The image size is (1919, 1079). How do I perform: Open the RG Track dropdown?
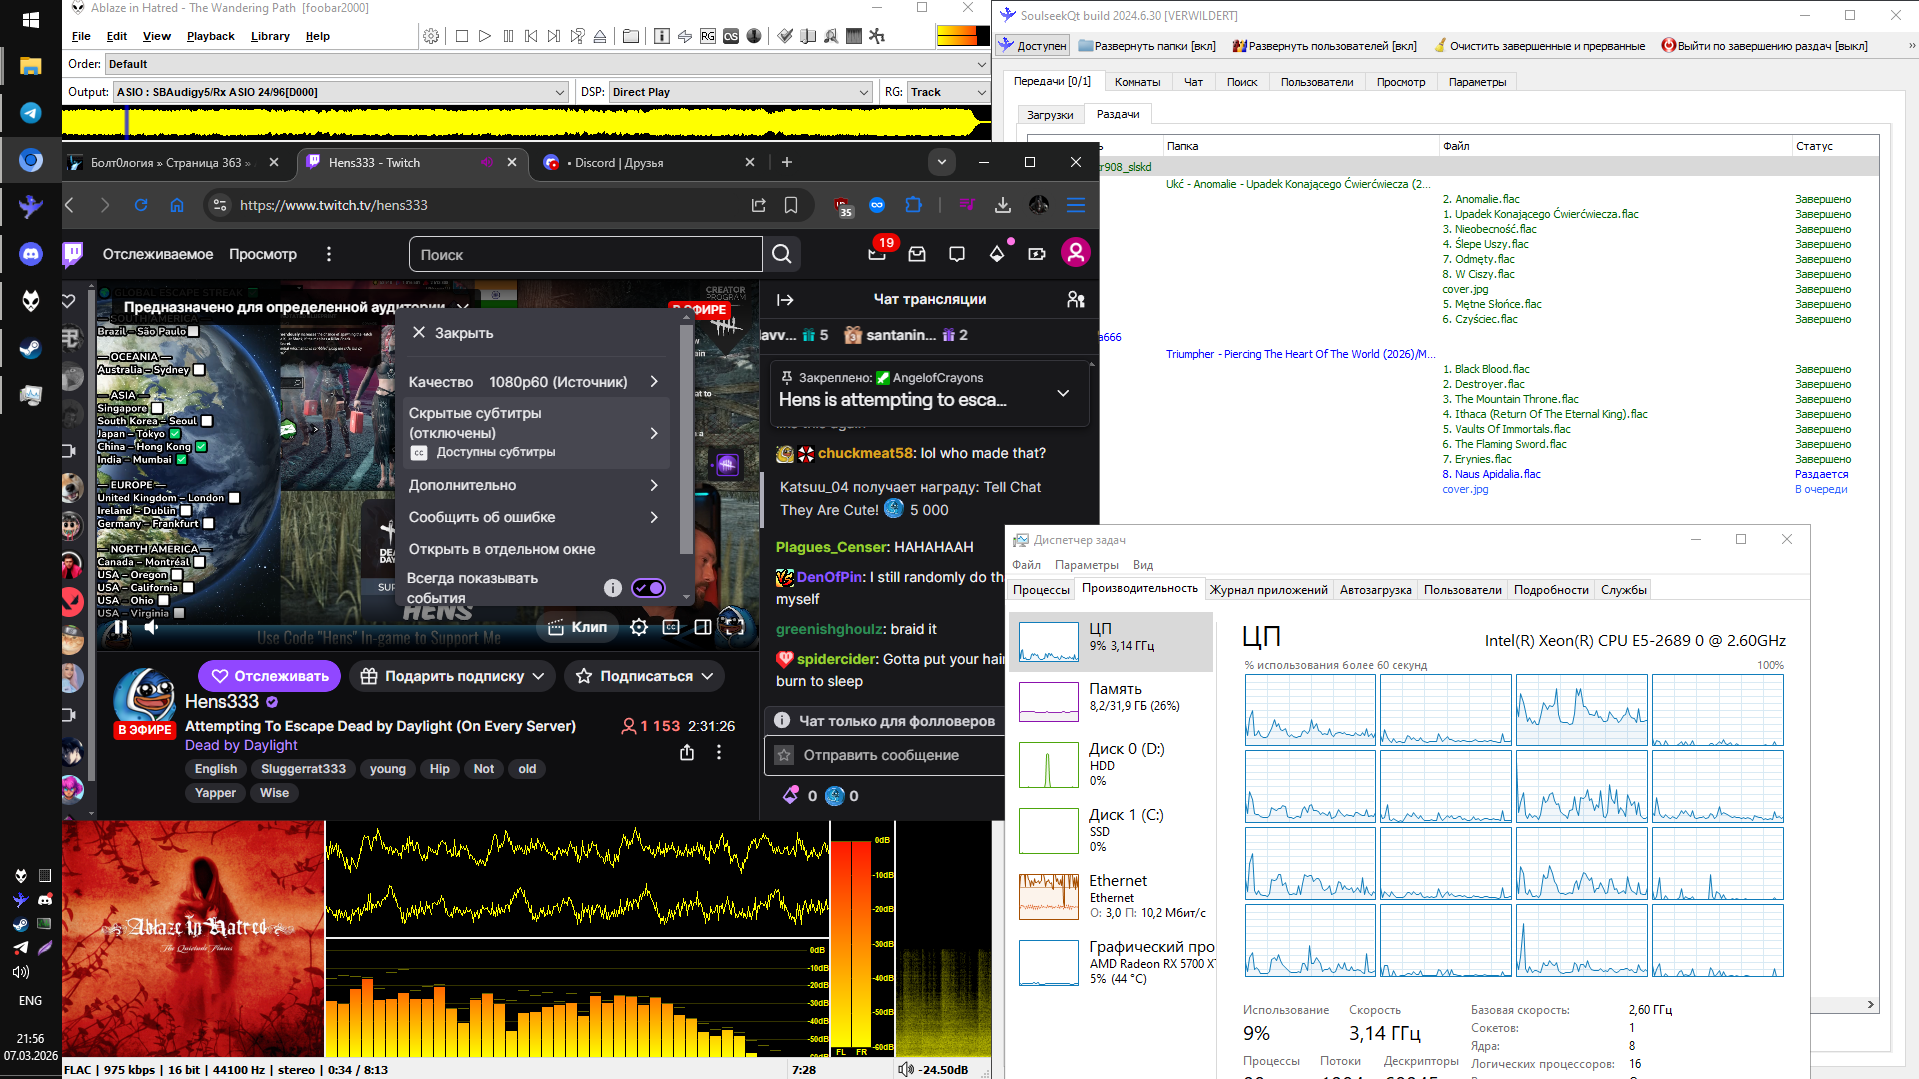coord(948,92)
